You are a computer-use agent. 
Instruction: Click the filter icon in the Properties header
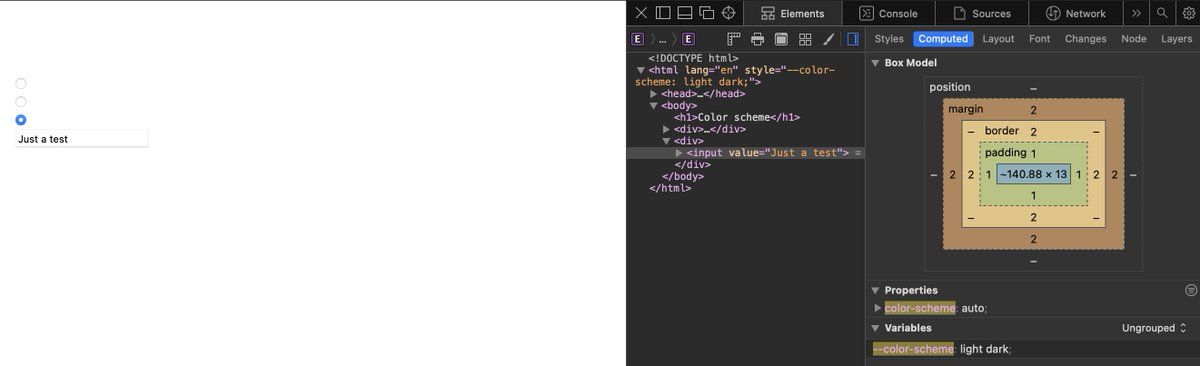pos(1191,290)
